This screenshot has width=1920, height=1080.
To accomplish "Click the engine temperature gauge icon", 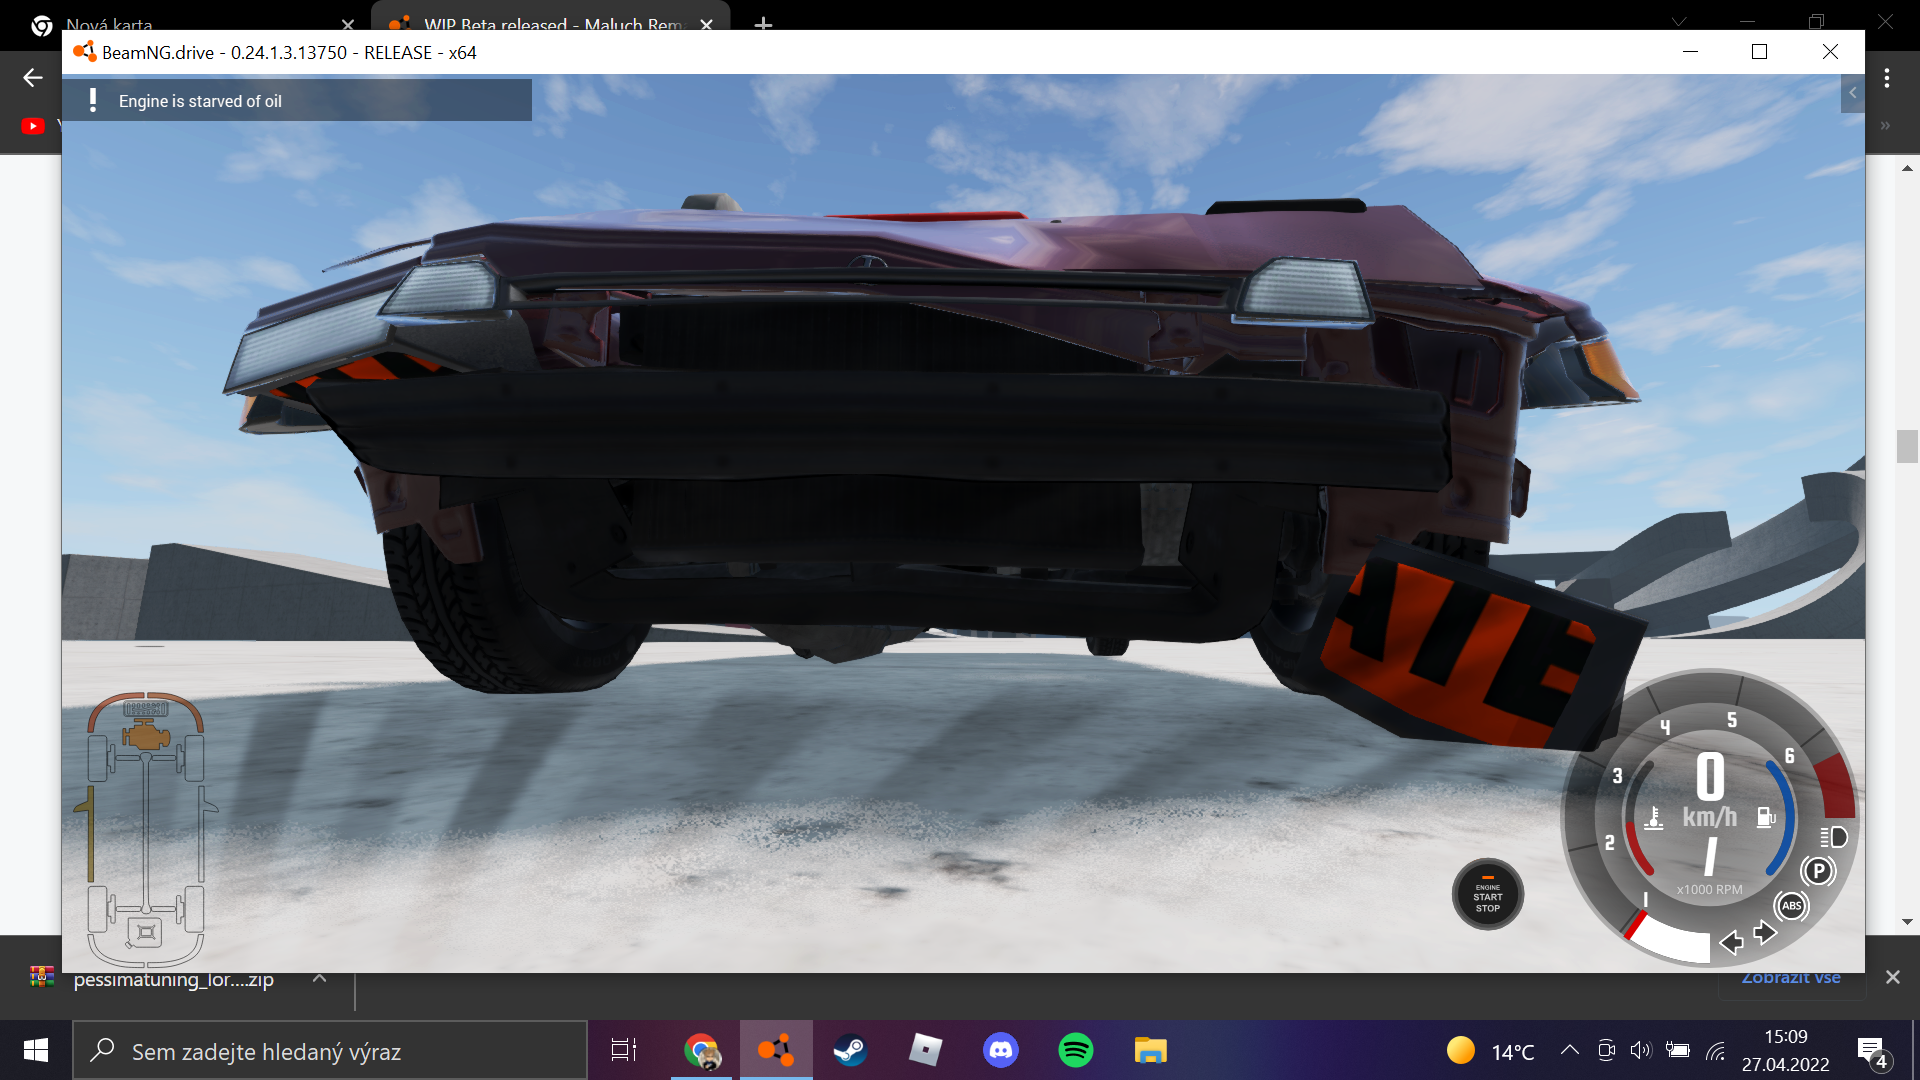I will pyautogui.click(x=1654, y=818).
